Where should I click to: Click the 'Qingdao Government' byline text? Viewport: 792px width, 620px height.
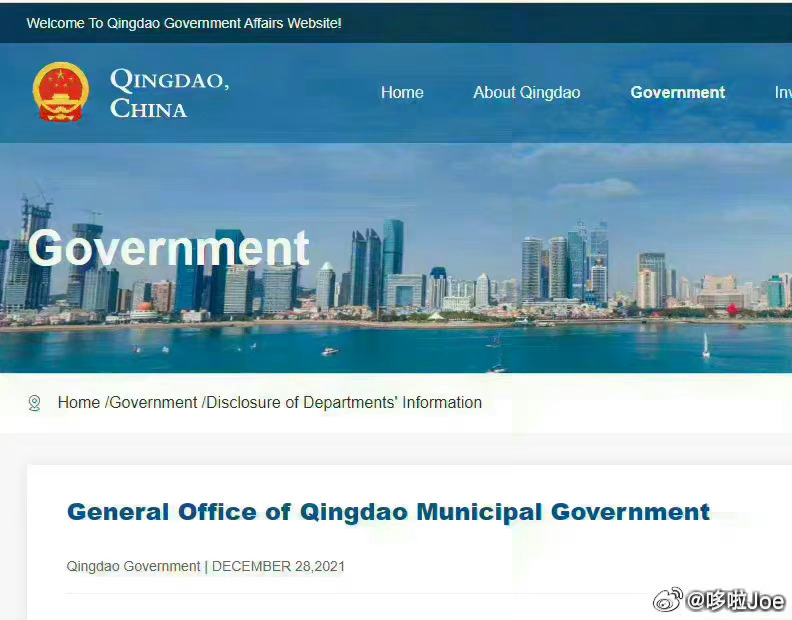point(133,566)
